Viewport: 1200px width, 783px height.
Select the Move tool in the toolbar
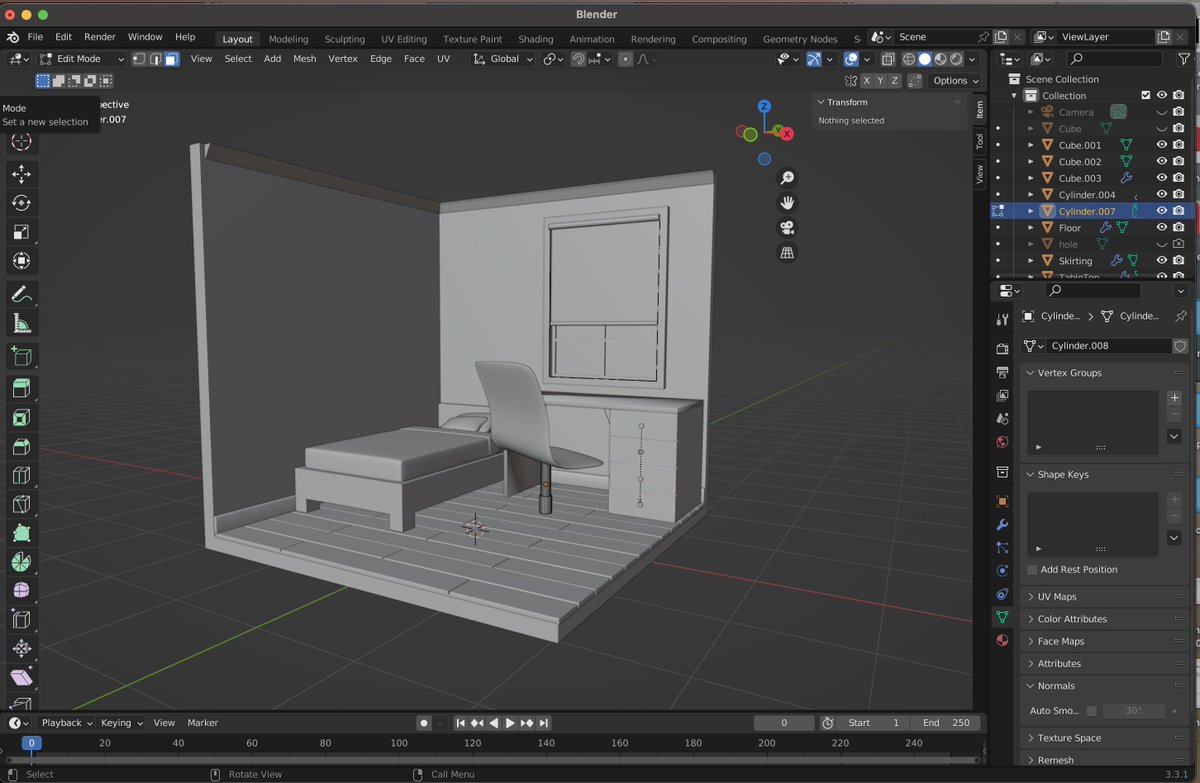pos(21,174)
